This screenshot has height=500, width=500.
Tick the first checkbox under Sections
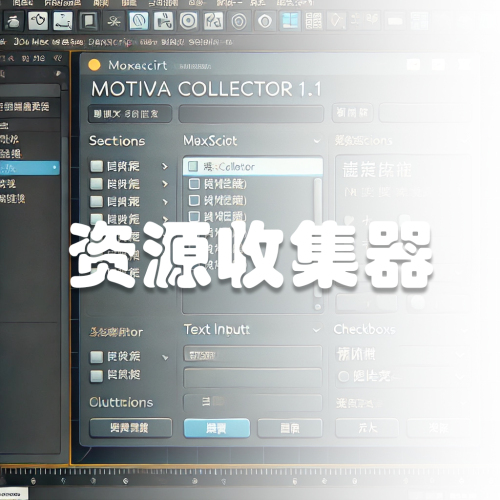pos(96,166)
